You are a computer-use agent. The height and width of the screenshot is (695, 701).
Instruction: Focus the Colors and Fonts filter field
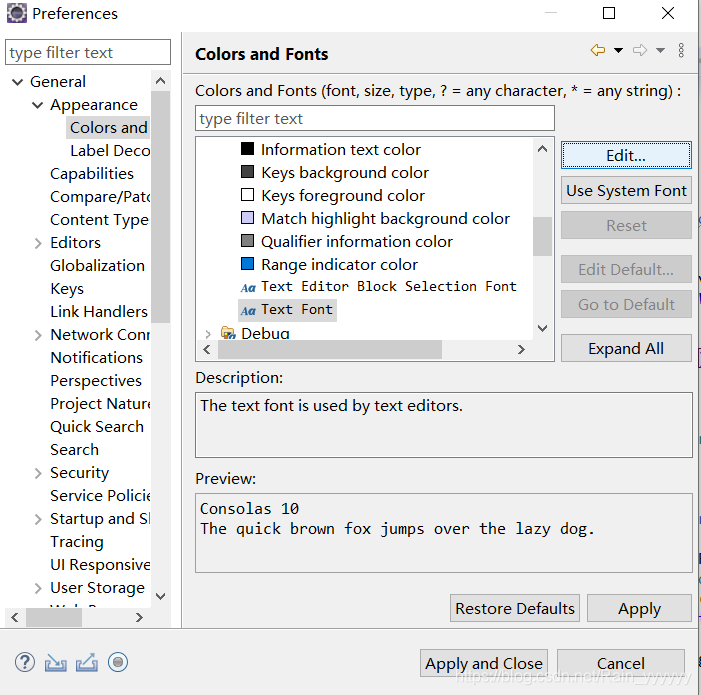(x=375, y=118)
